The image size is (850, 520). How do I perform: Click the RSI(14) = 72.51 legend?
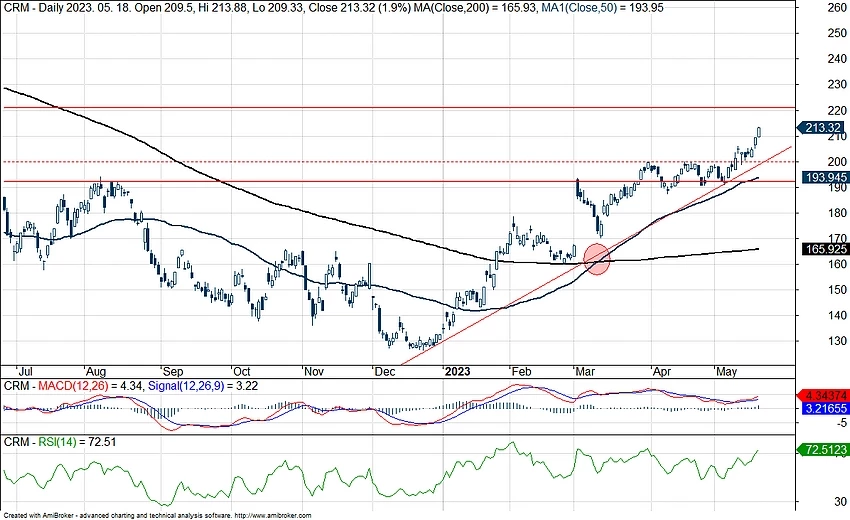(77, 442)
